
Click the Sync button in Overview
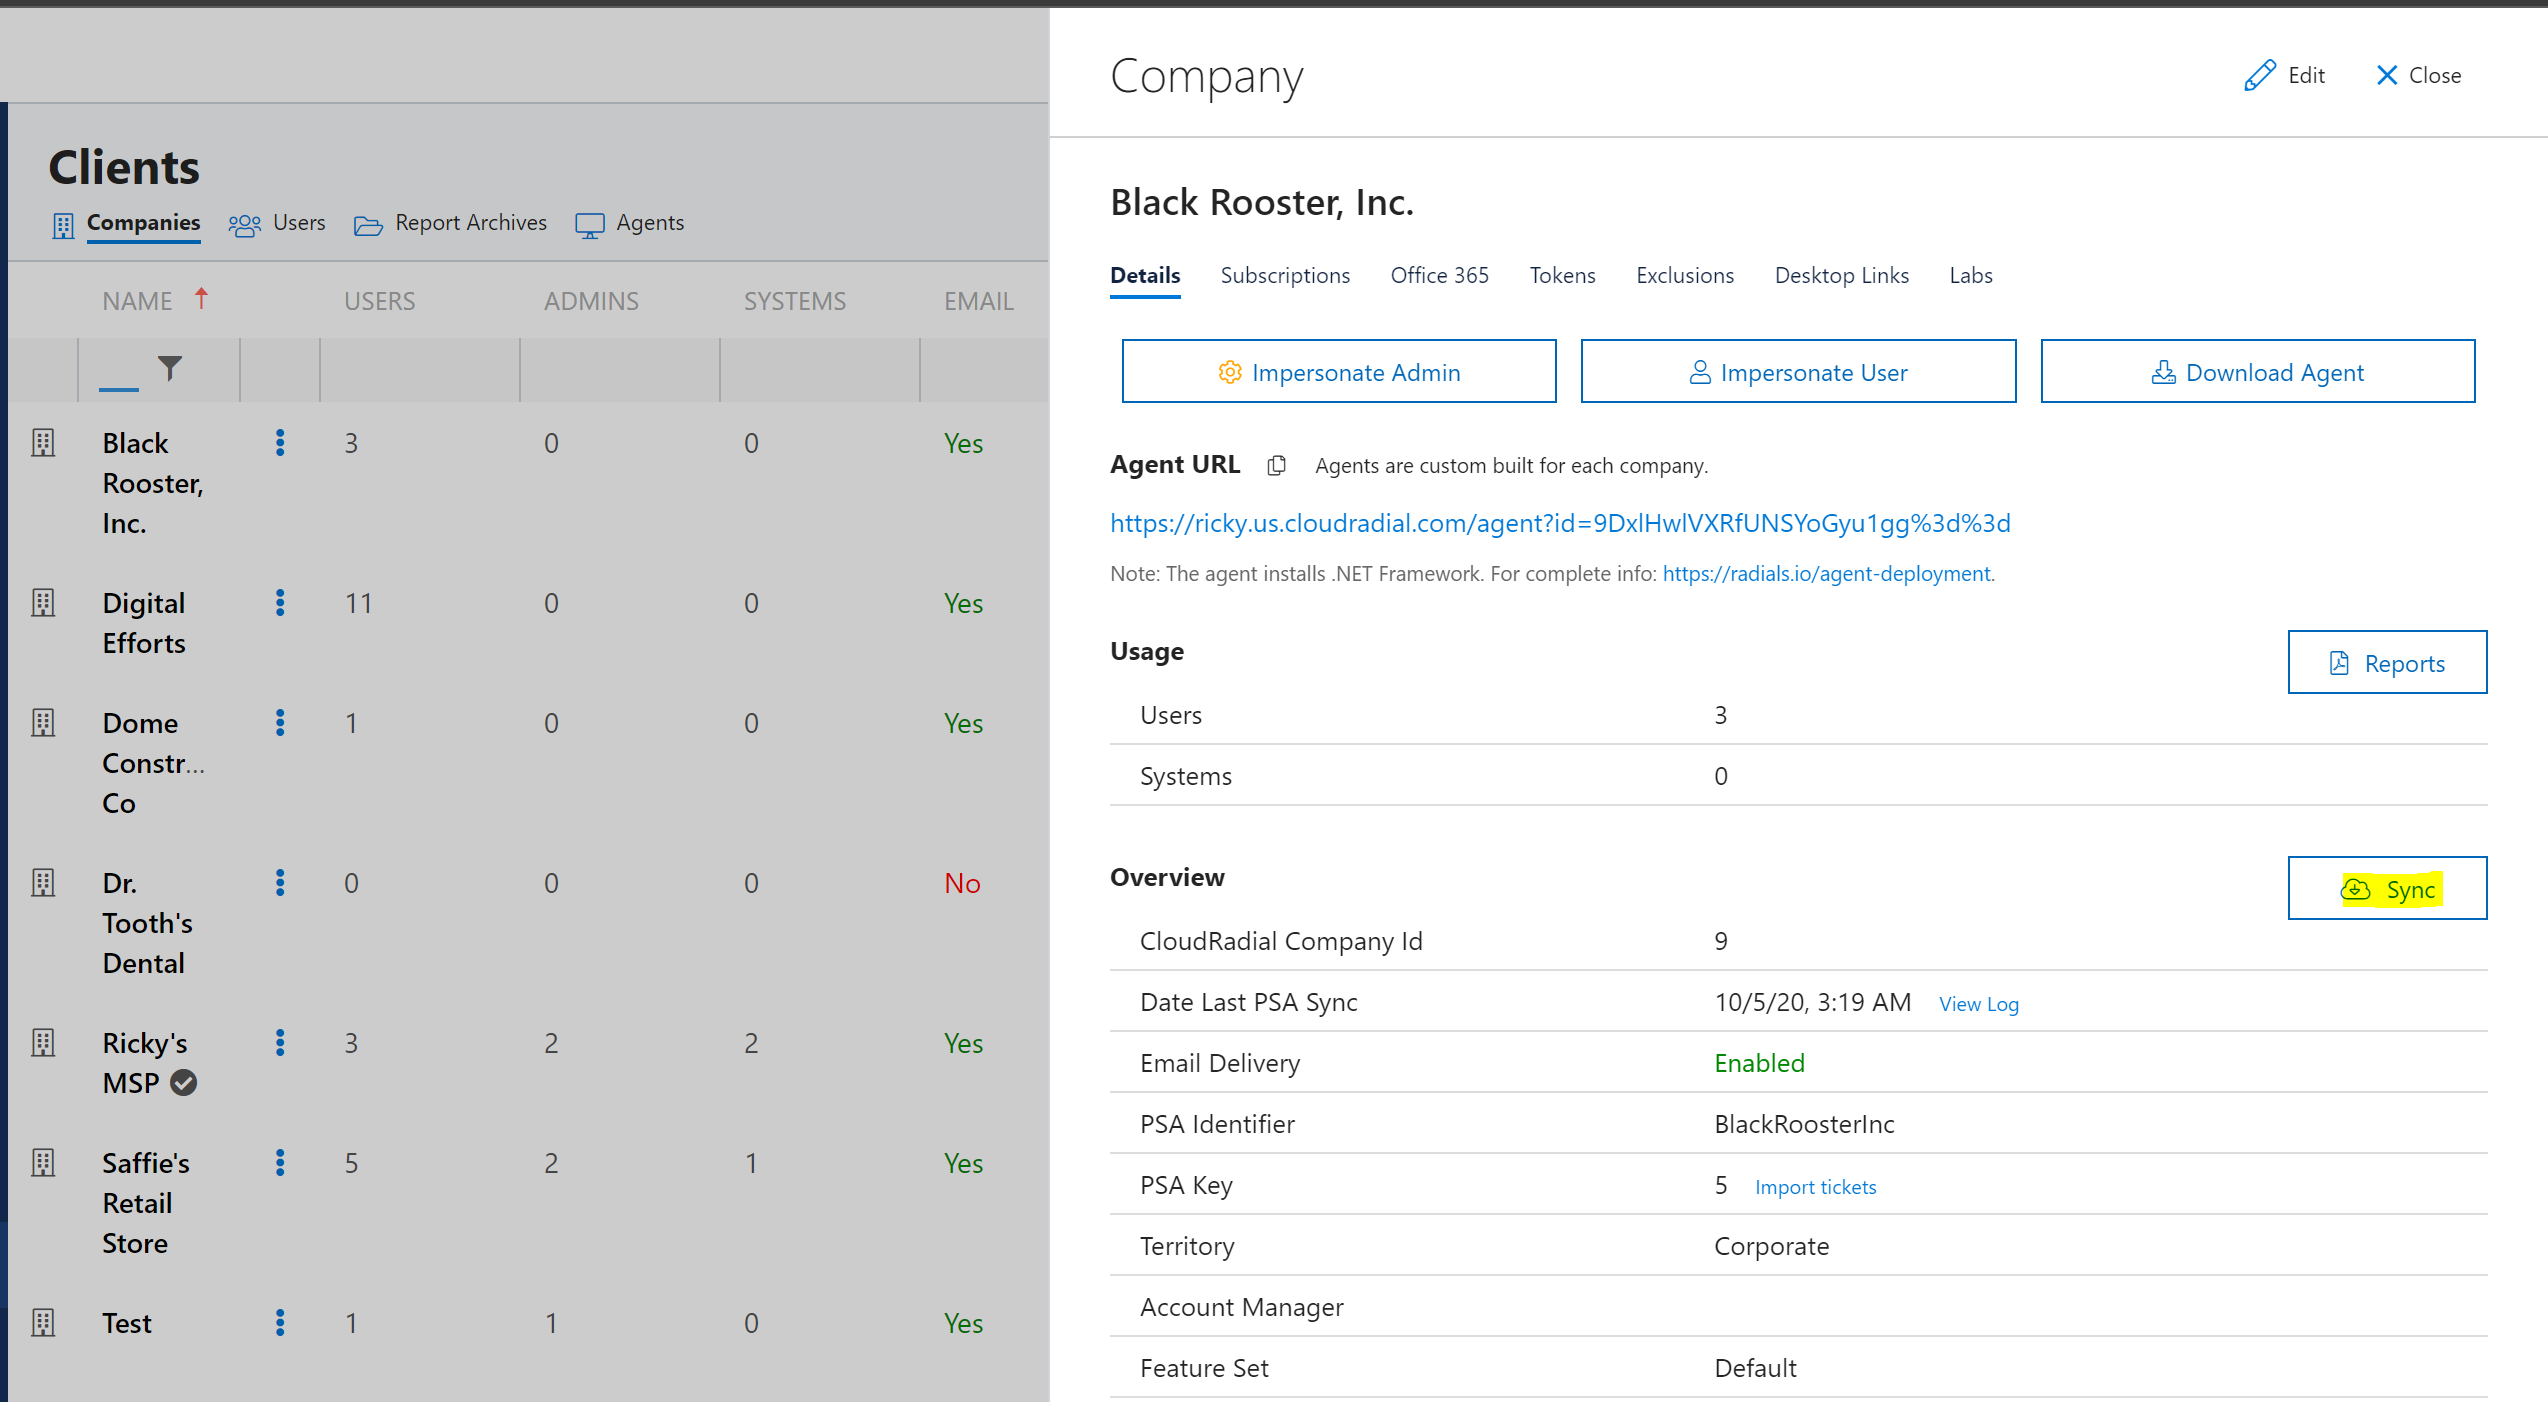[x=2387, y=889]
